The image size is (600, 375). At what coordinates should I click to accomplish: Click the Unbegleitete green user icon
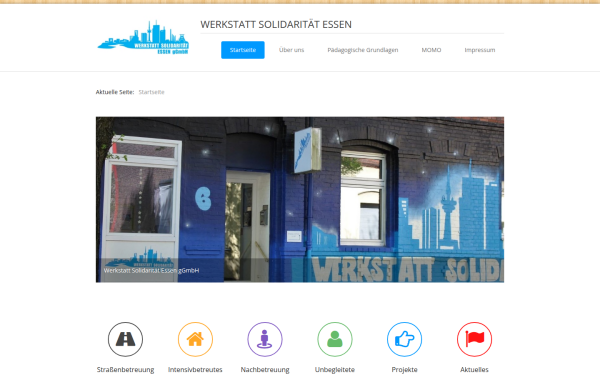click(335, 339)
